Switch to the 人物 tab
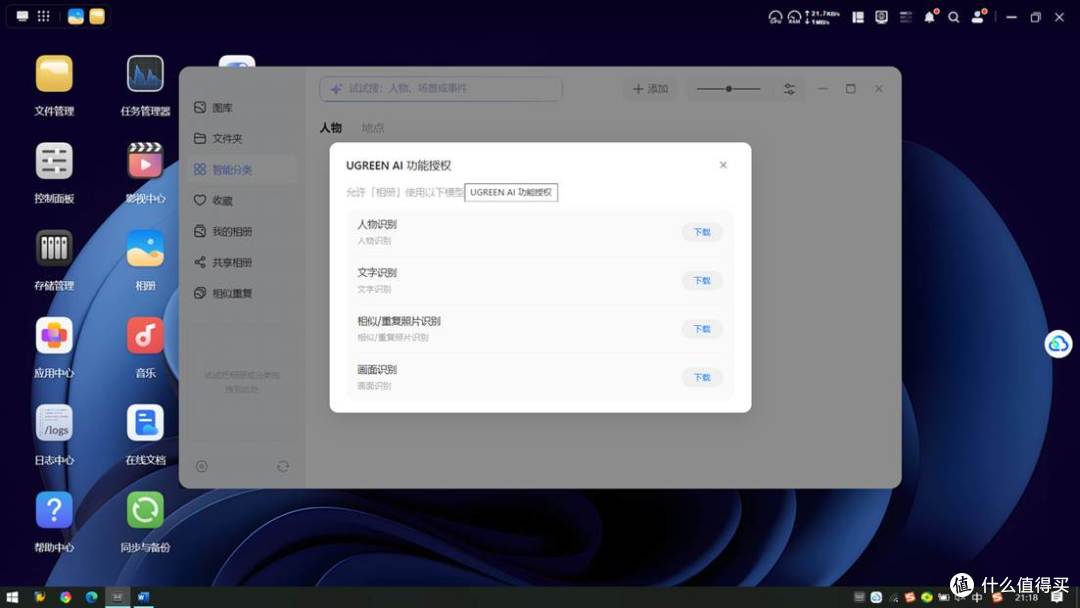Image resolution: width=1080 pixels, height=608 pixels. (x=331, y=127)
